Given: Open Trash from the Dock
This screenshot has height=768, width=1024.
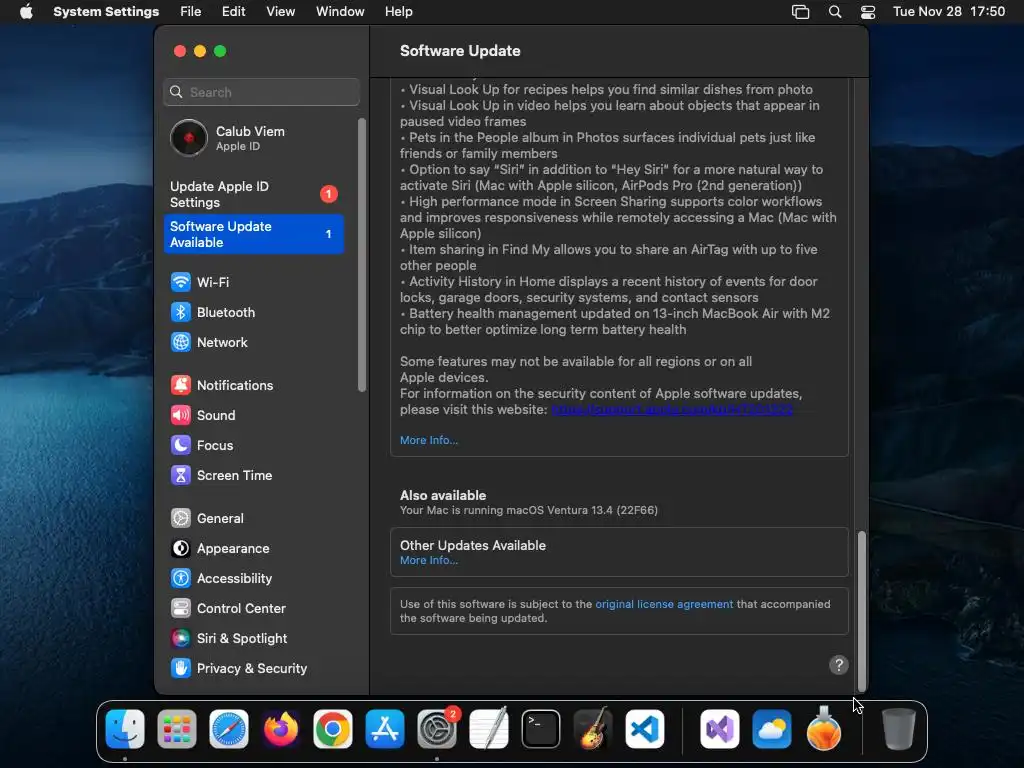Looking at the screenshot, I should click(x=899, y=729).
